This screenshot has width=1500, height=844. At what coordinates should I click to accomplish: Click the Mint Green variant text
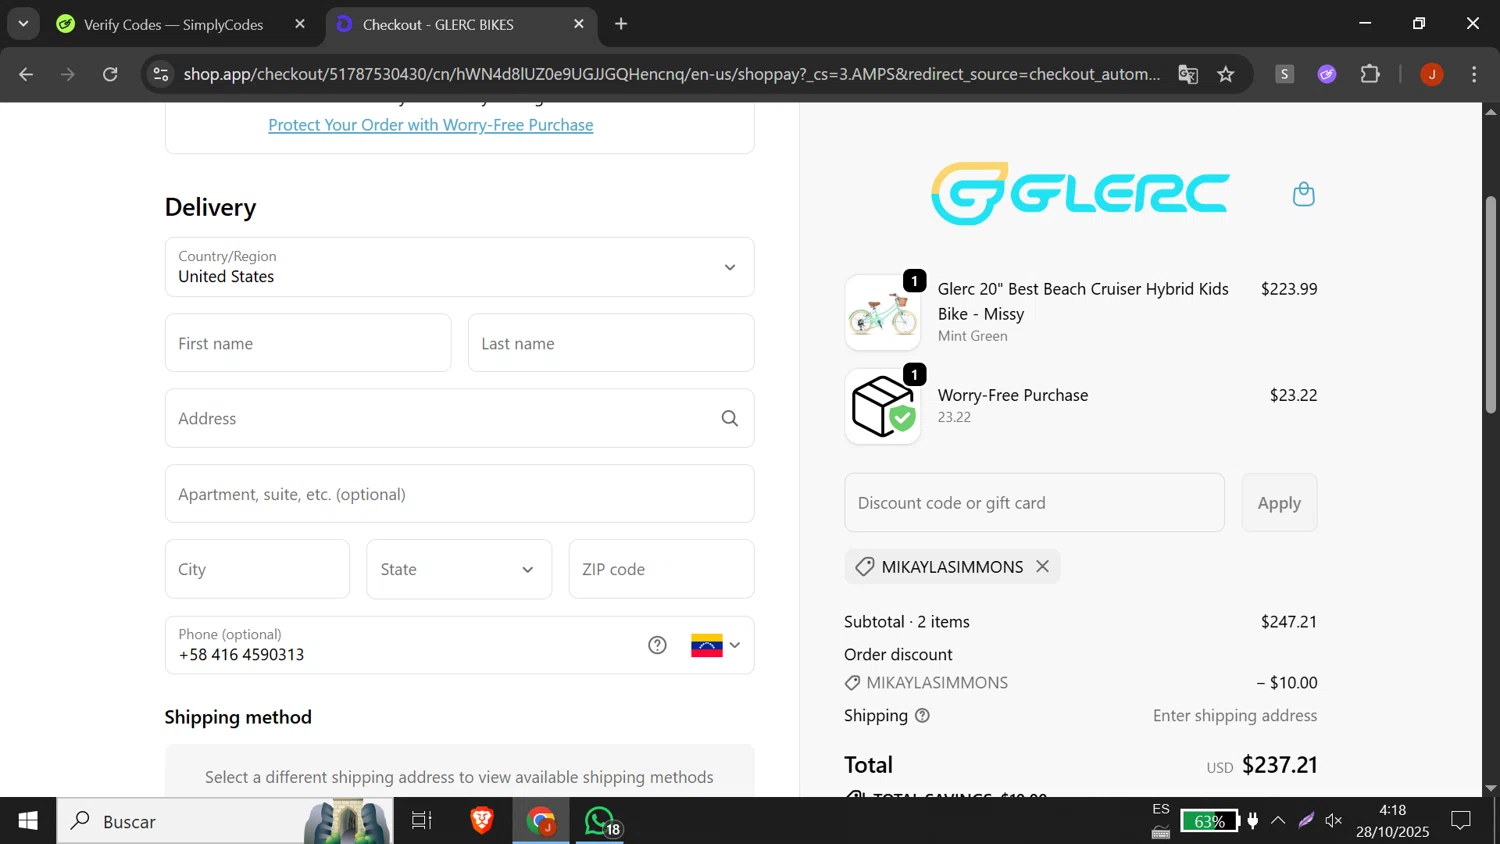[x=973, y=336]
